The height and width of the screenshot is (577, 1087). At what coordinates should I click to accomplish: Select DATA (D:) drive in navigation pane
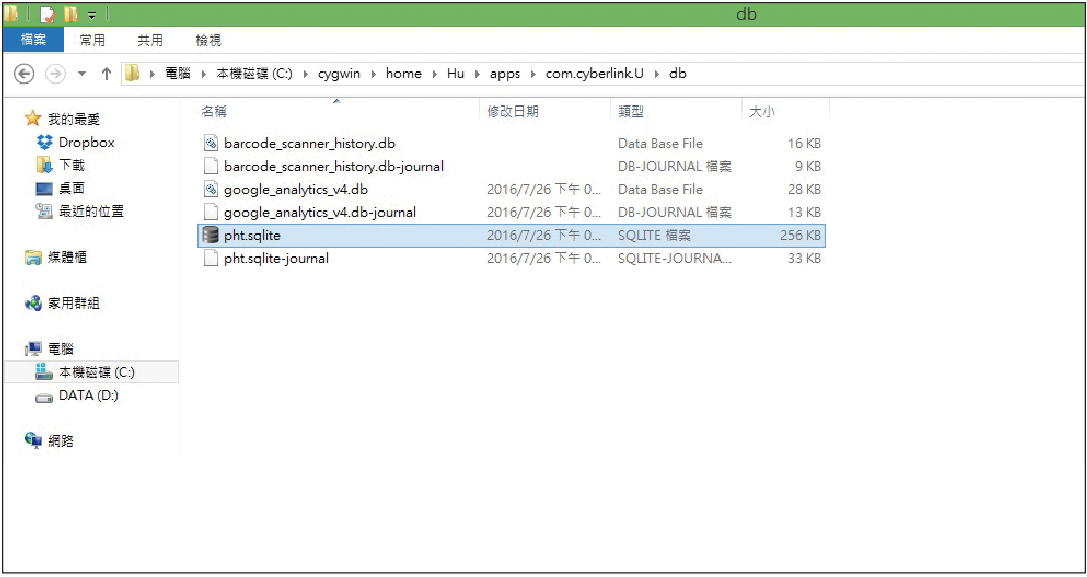pyautogui.click(x=89, y=395)
